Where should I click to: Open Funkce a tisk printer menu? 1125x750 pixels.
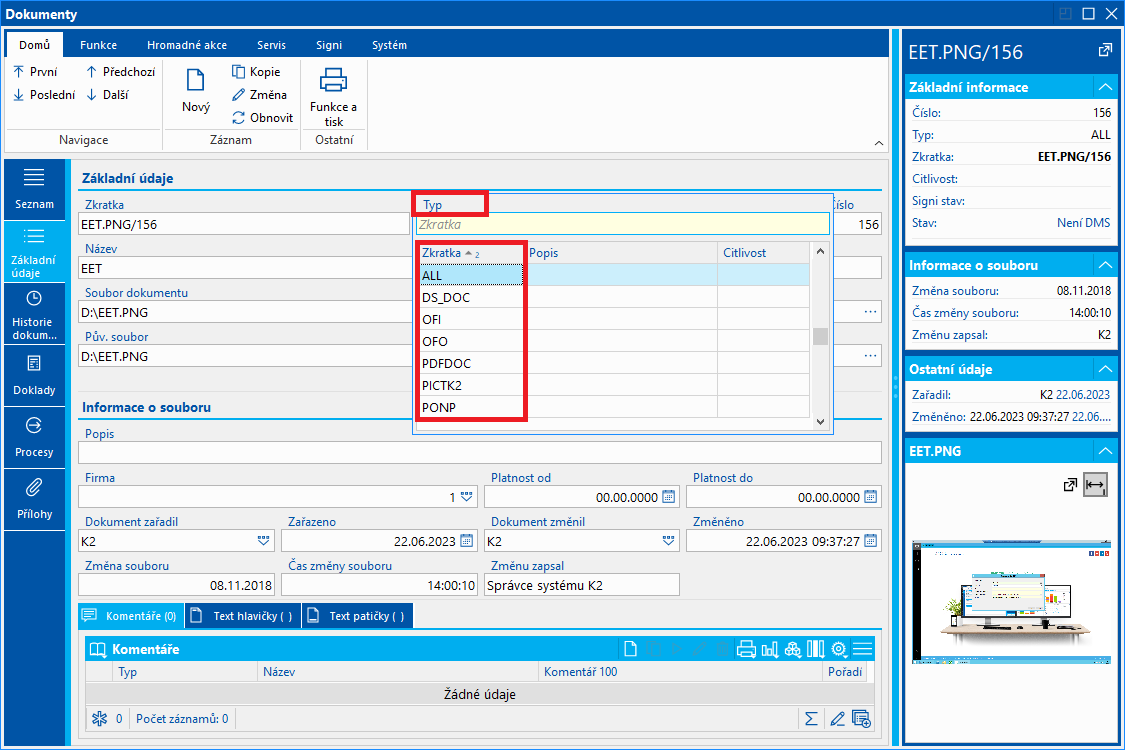coord(334,98)
